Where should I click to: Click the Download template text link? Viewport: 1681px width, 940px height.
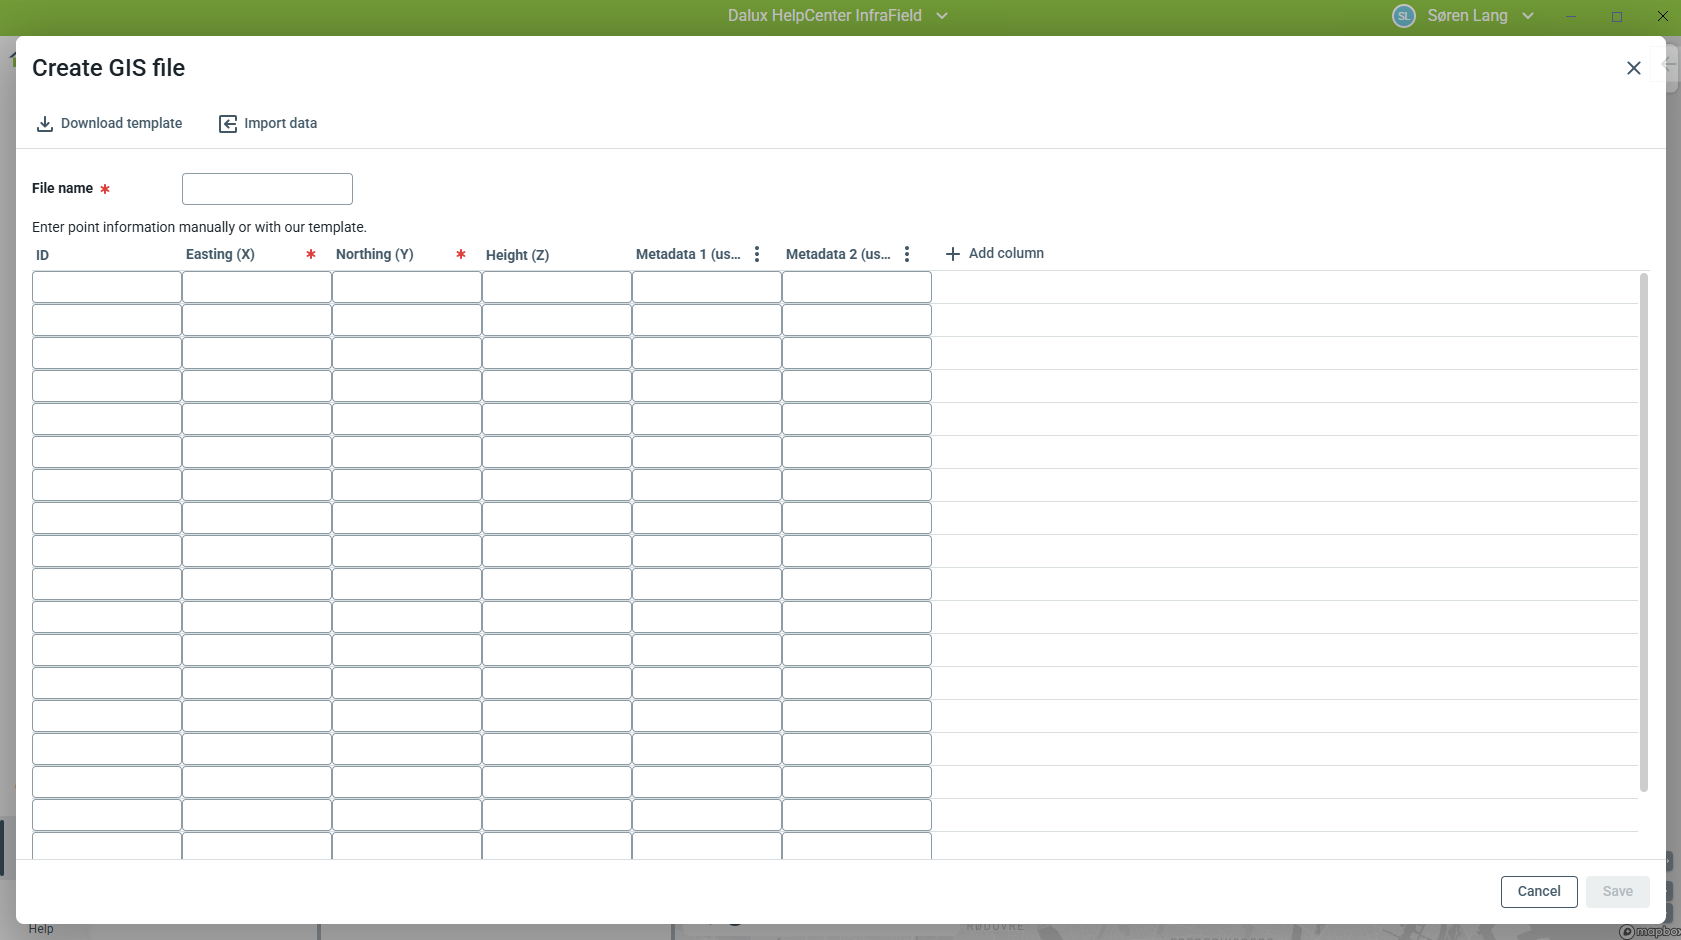121,124
